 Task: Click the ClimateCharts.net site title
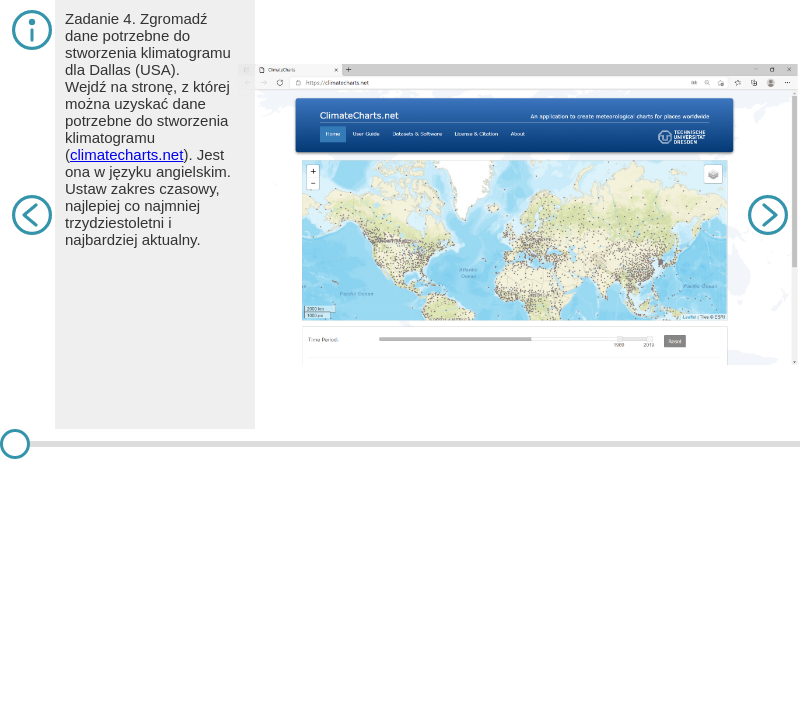(359, 115)
